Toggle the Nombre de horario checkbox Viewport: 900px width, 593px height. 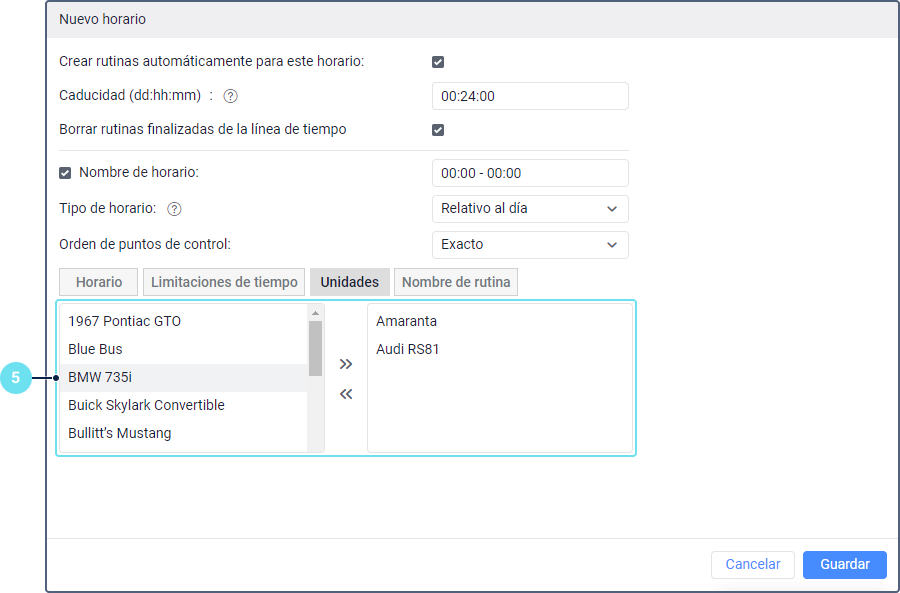point(66,173)
